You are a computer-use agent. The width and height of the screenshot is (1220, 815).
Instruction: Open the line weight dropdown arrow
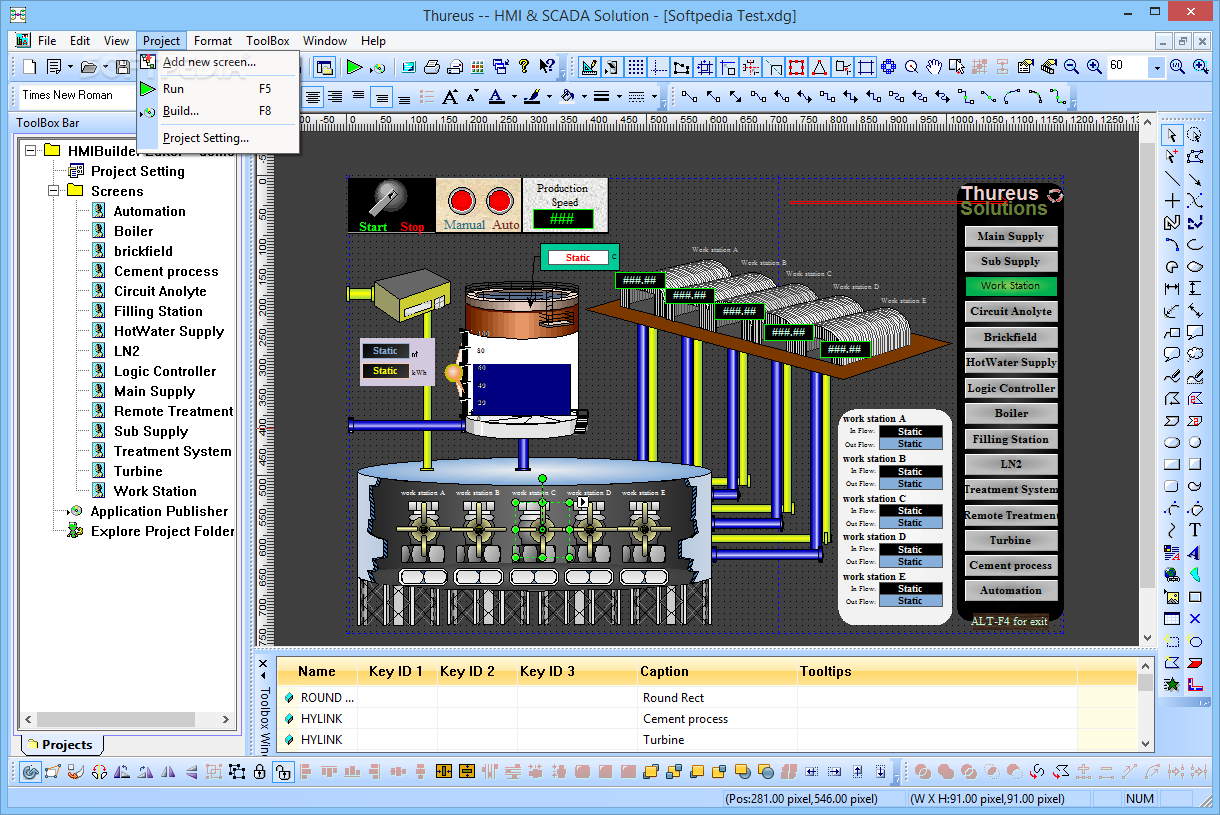click(617, 97)
